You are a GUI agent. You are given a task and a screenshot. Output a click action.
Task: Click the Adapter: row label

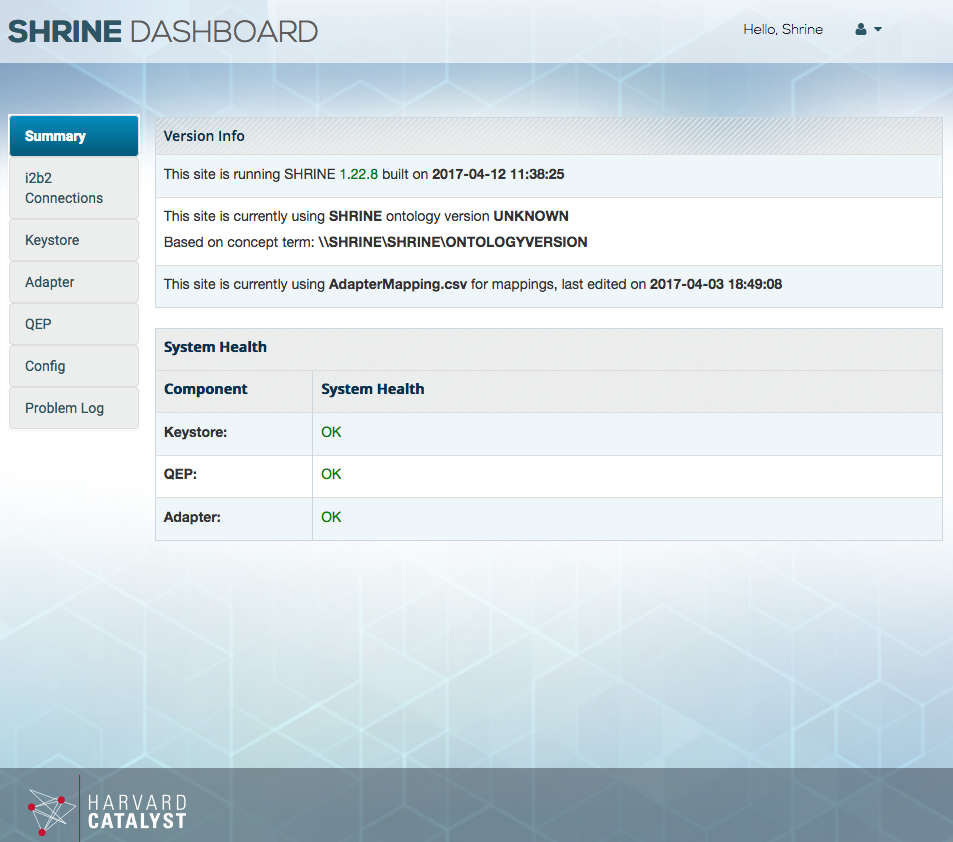pyautogui.click(x=192, y=517)
